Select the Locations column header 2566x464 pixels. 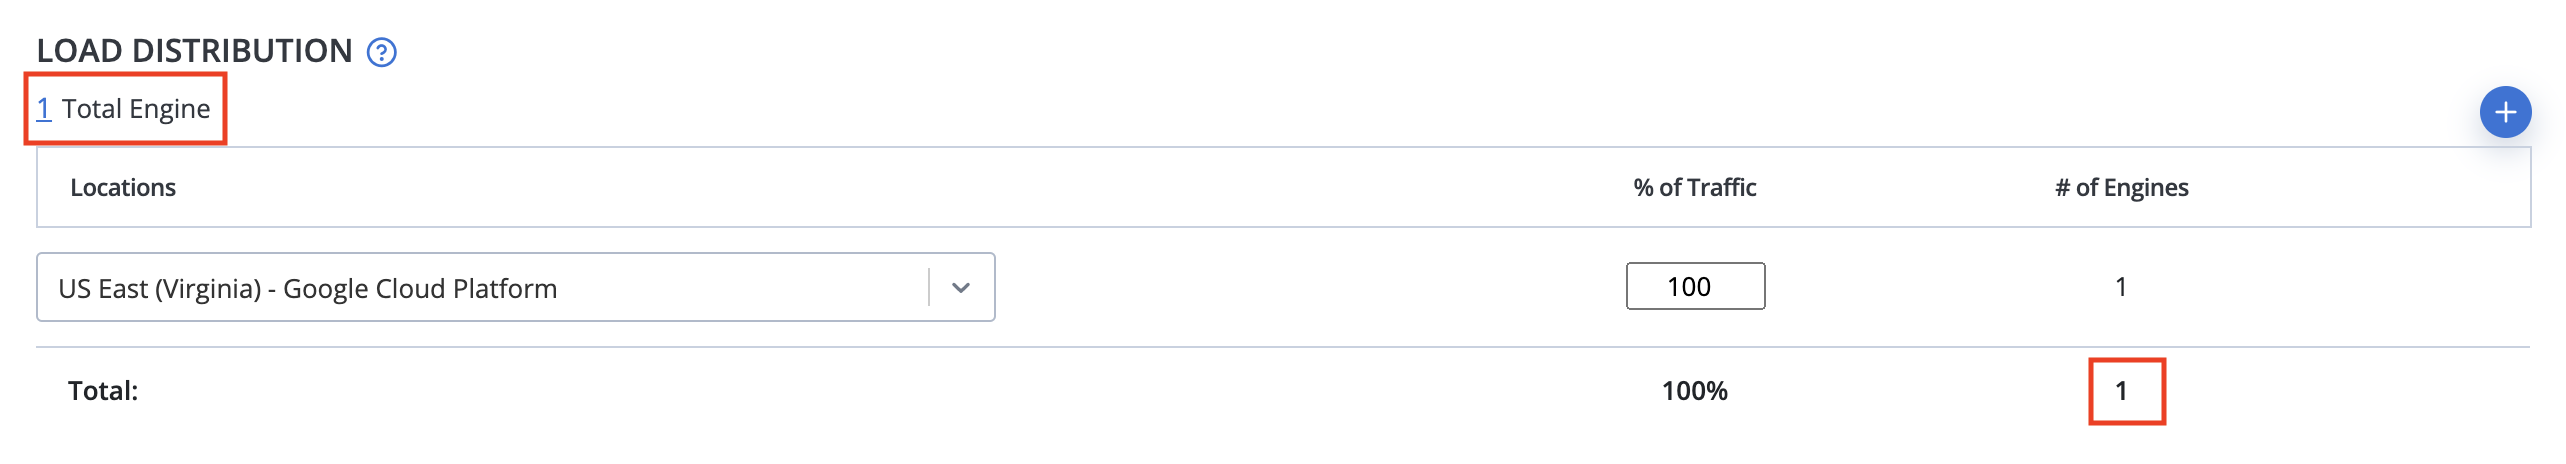click(x=123, y=187)
